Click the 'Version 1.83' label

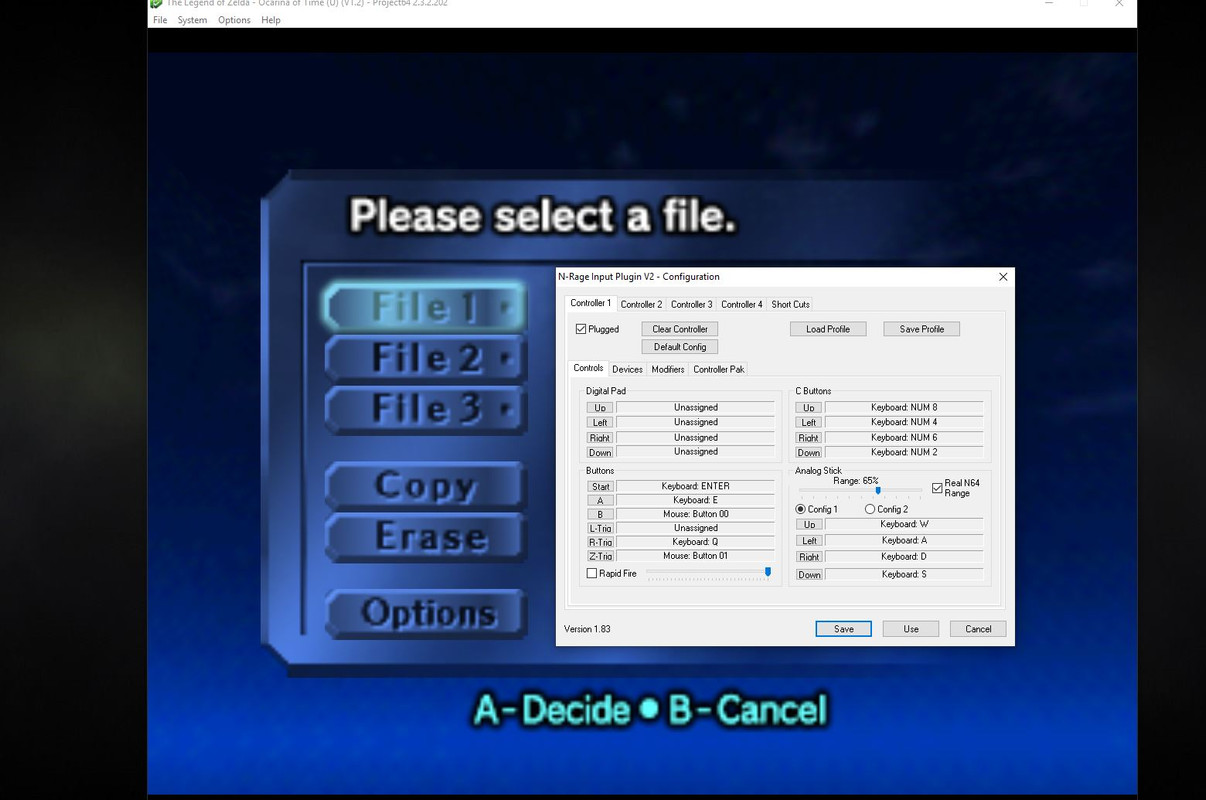[587, 629]
